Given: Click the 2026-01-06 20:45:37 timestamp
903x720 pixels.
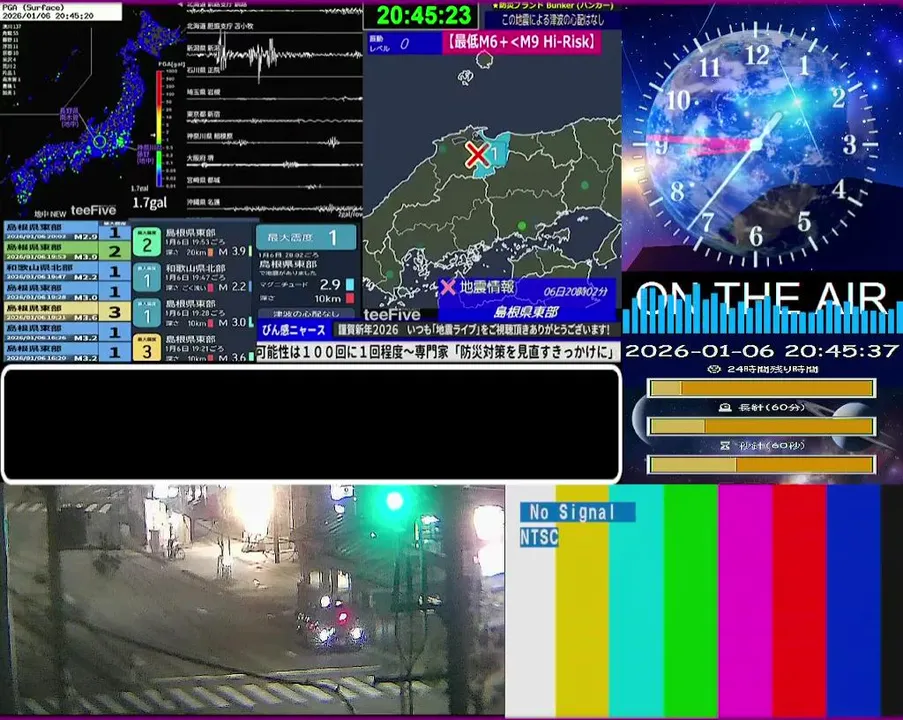Looking at the screenshot, I should [x=761, y=351].
